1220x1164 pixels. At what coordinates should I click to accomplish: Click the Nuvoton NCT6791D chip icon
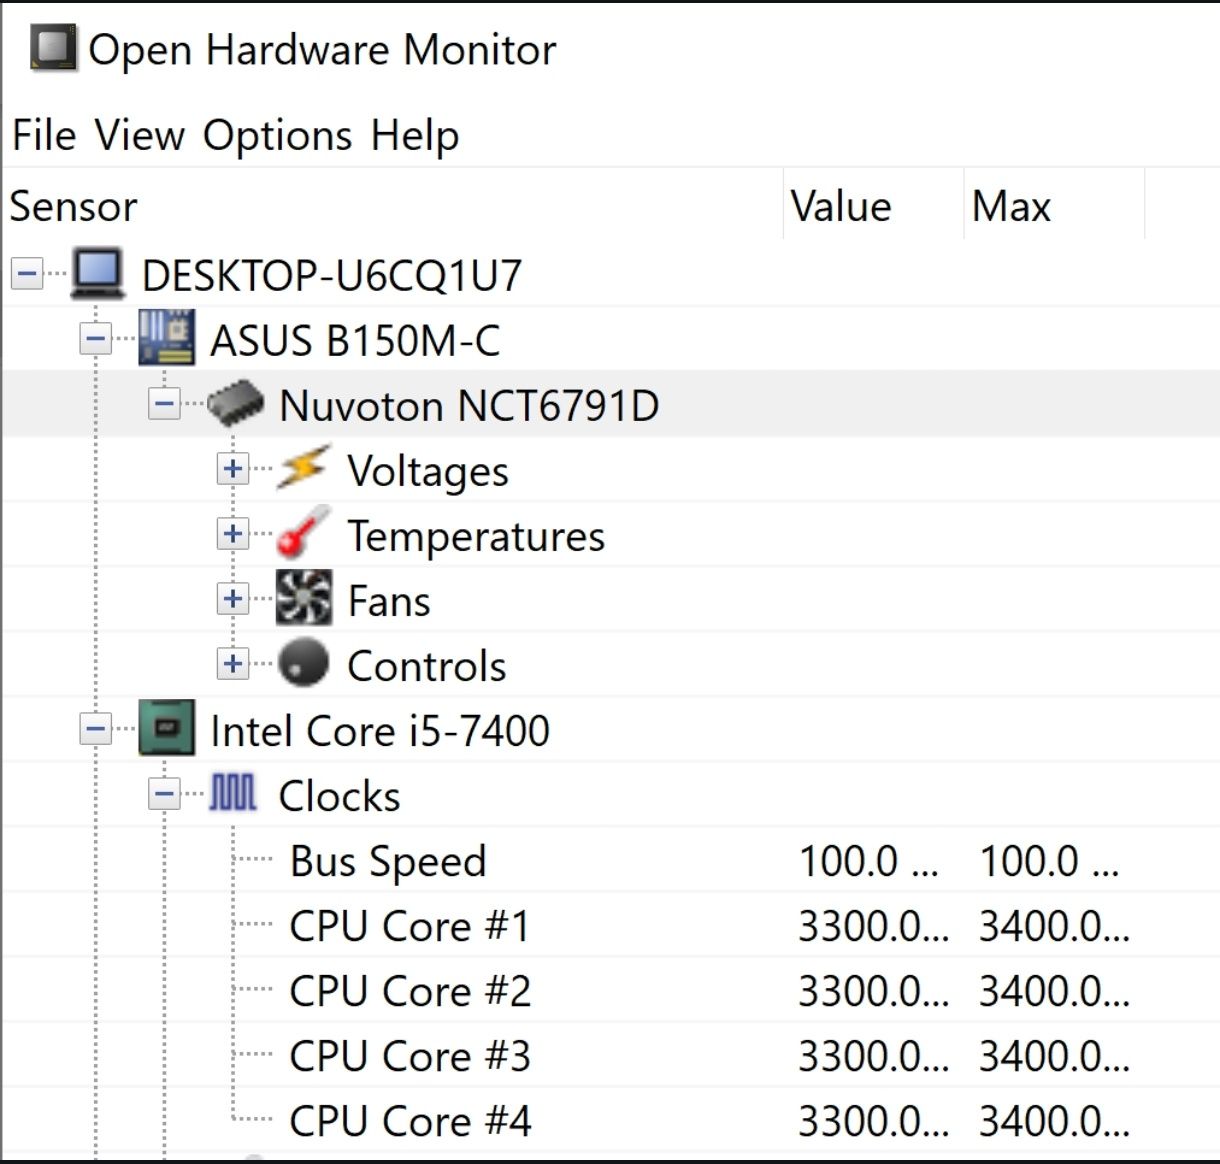(236, 404)
